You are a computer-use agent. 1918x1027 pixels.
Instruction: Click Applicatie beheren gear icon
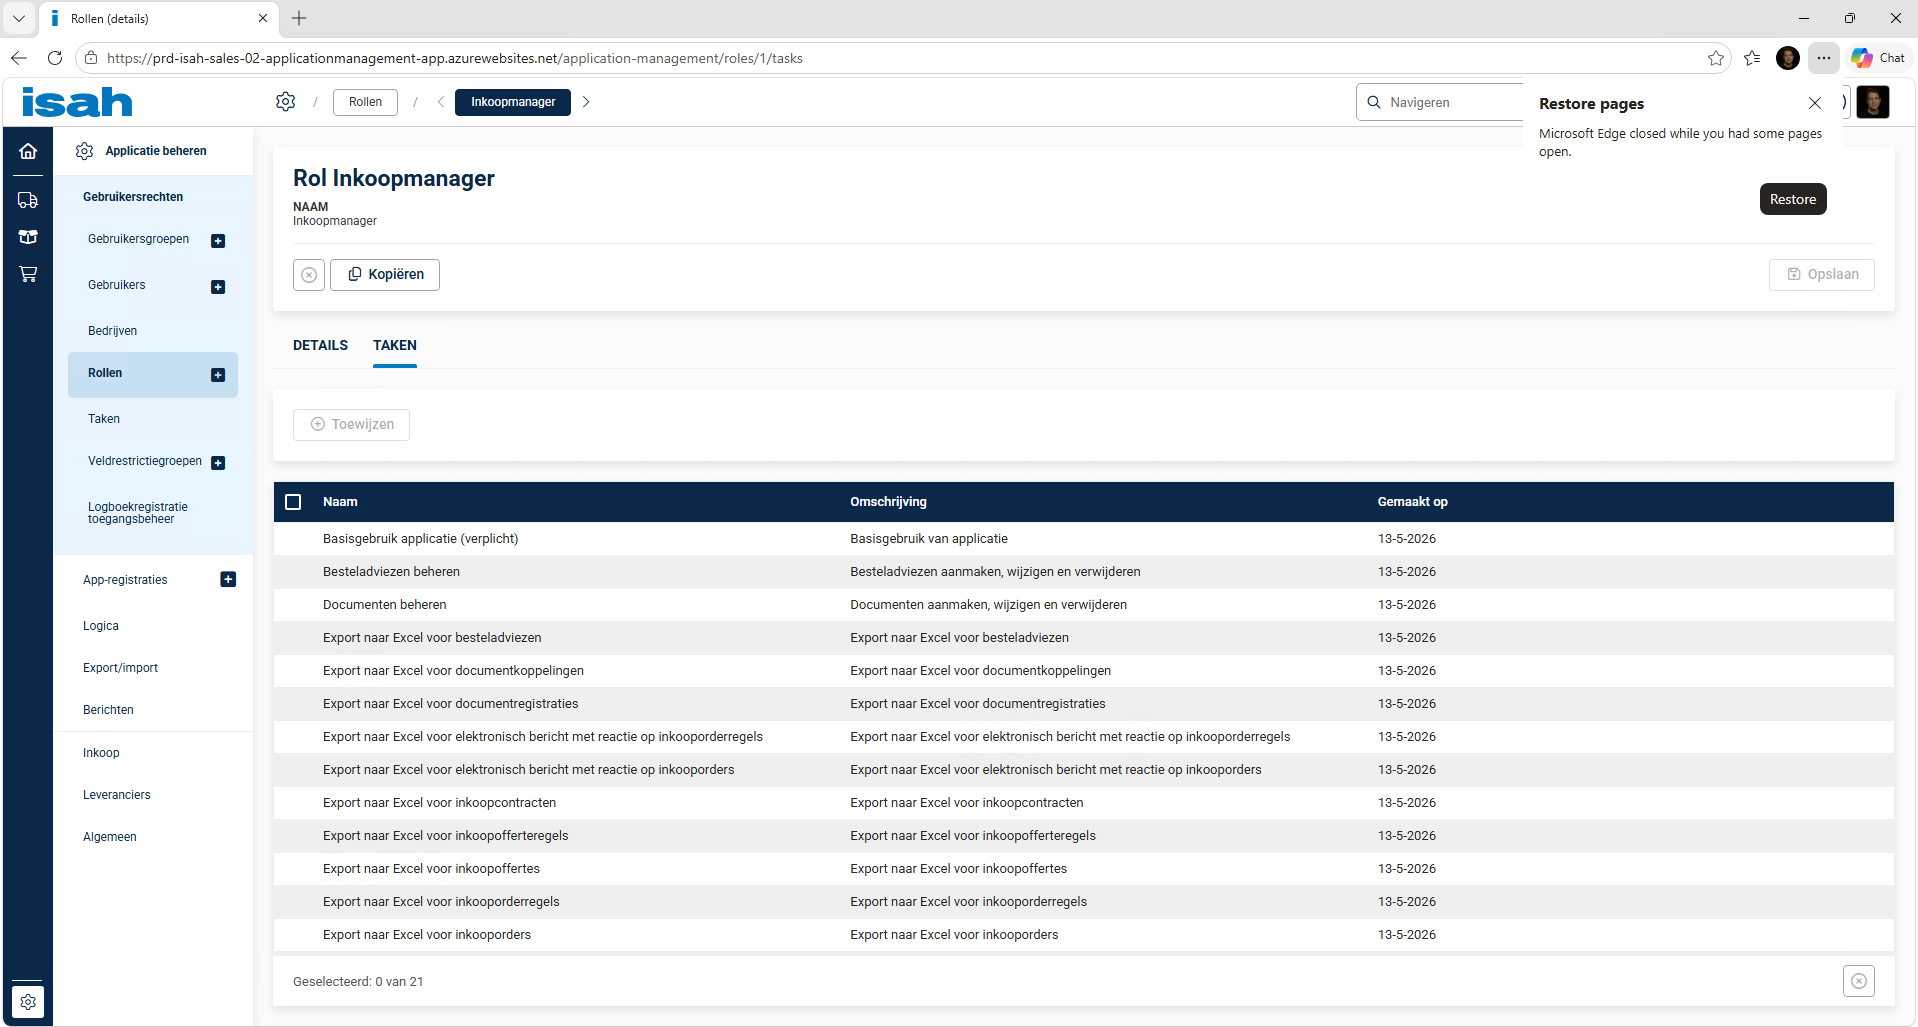point(85,151)
